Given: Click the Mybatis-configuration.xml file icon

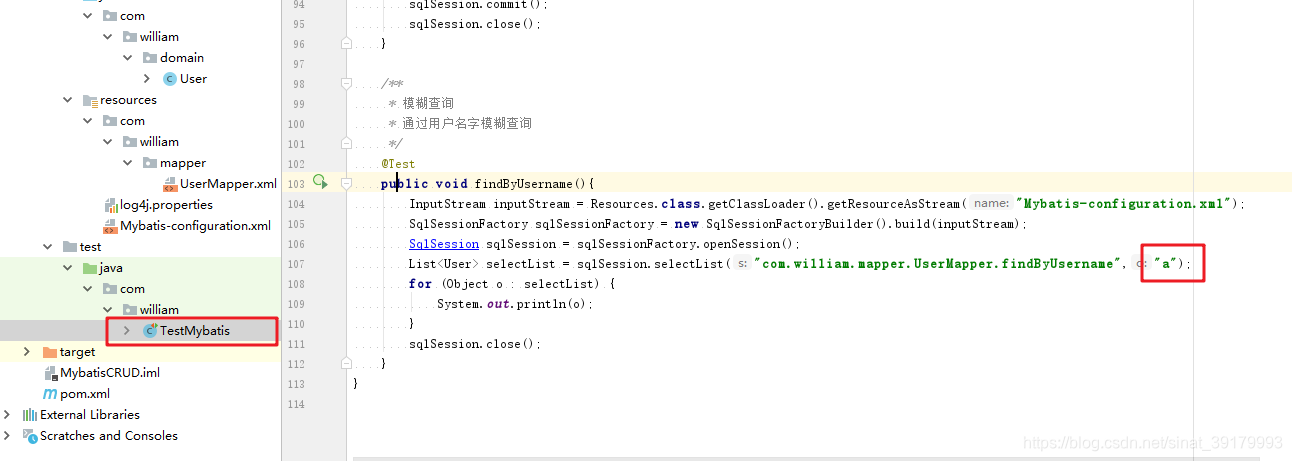Looking at the screenshot, I should [x=111, y=226].
